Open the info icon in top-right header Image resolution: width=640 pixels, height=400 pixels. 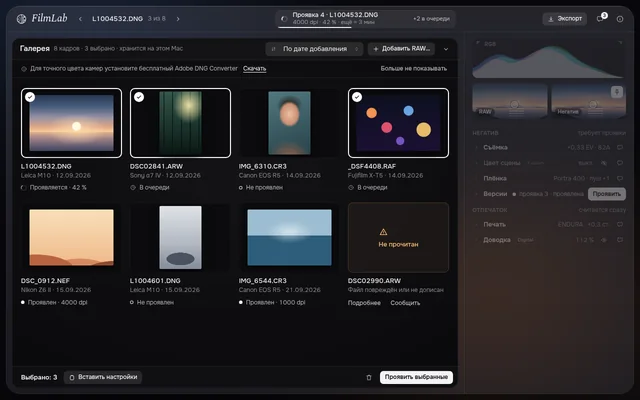(620, 19)
